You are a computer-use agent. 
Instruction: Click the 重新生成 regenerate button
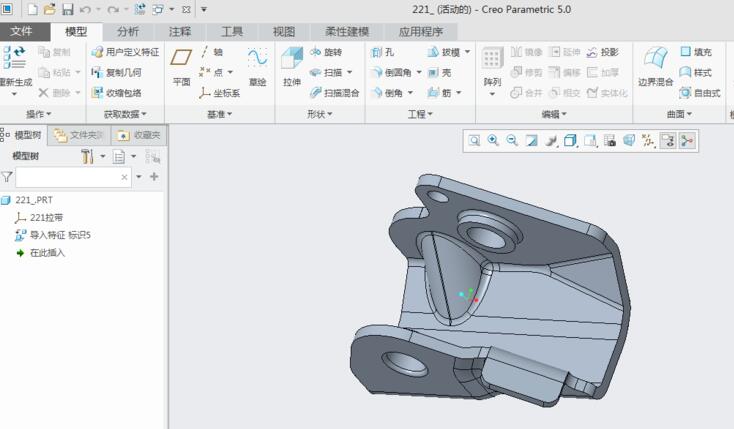(15, 69)
